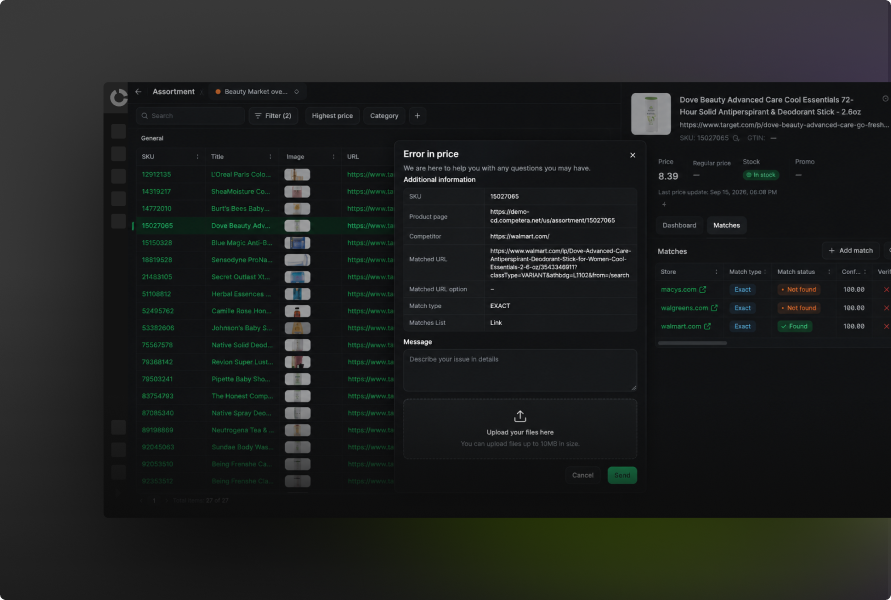This screenshot has height=600, width=891.
Task: Click the In stock badge
Action: pos(761,175)
